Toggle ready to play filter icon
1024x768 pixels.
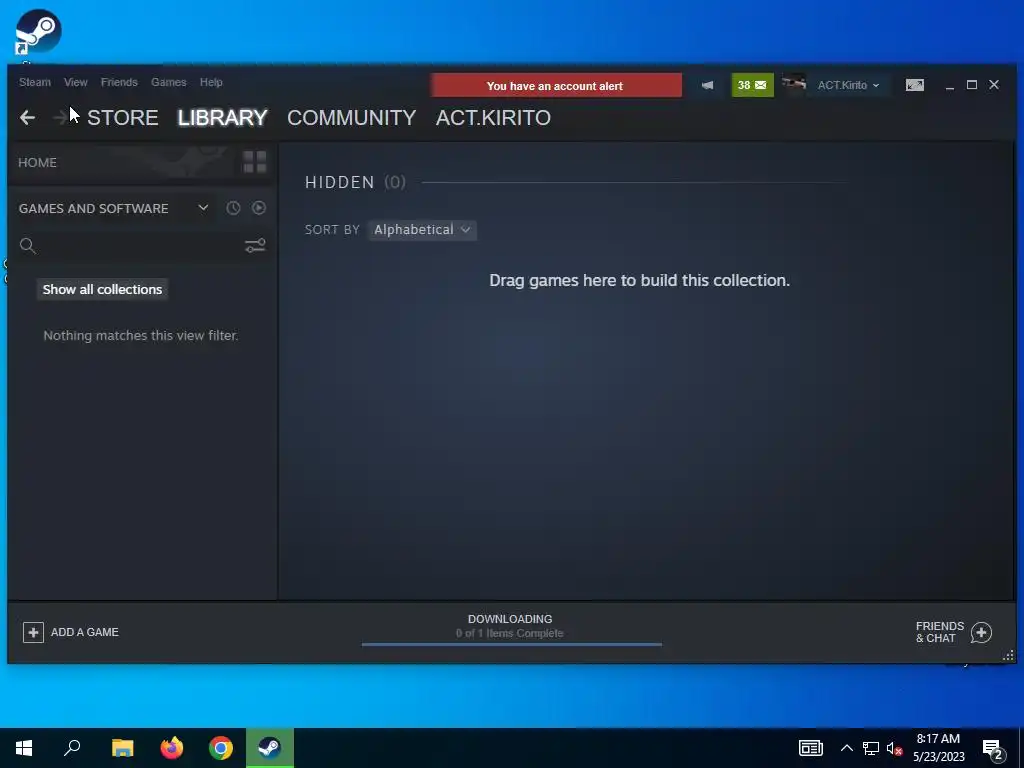tap(259, 208)
